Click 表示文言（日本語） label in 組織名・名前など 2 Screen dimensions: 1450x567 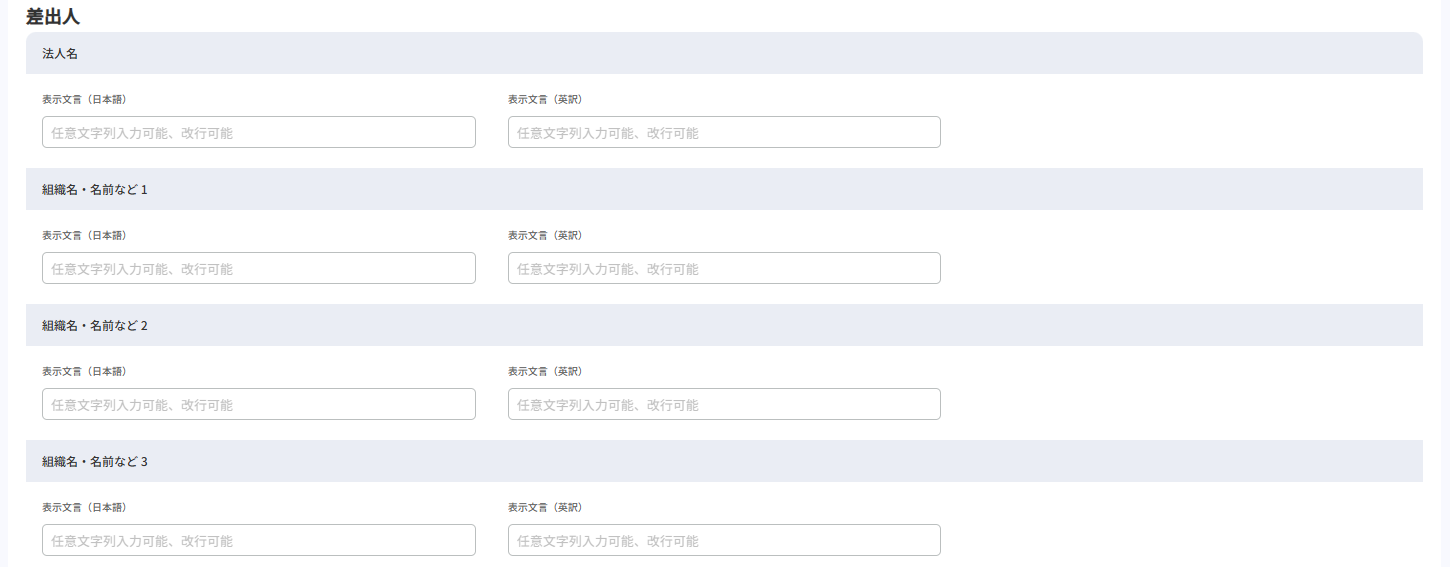coord(84,372)
